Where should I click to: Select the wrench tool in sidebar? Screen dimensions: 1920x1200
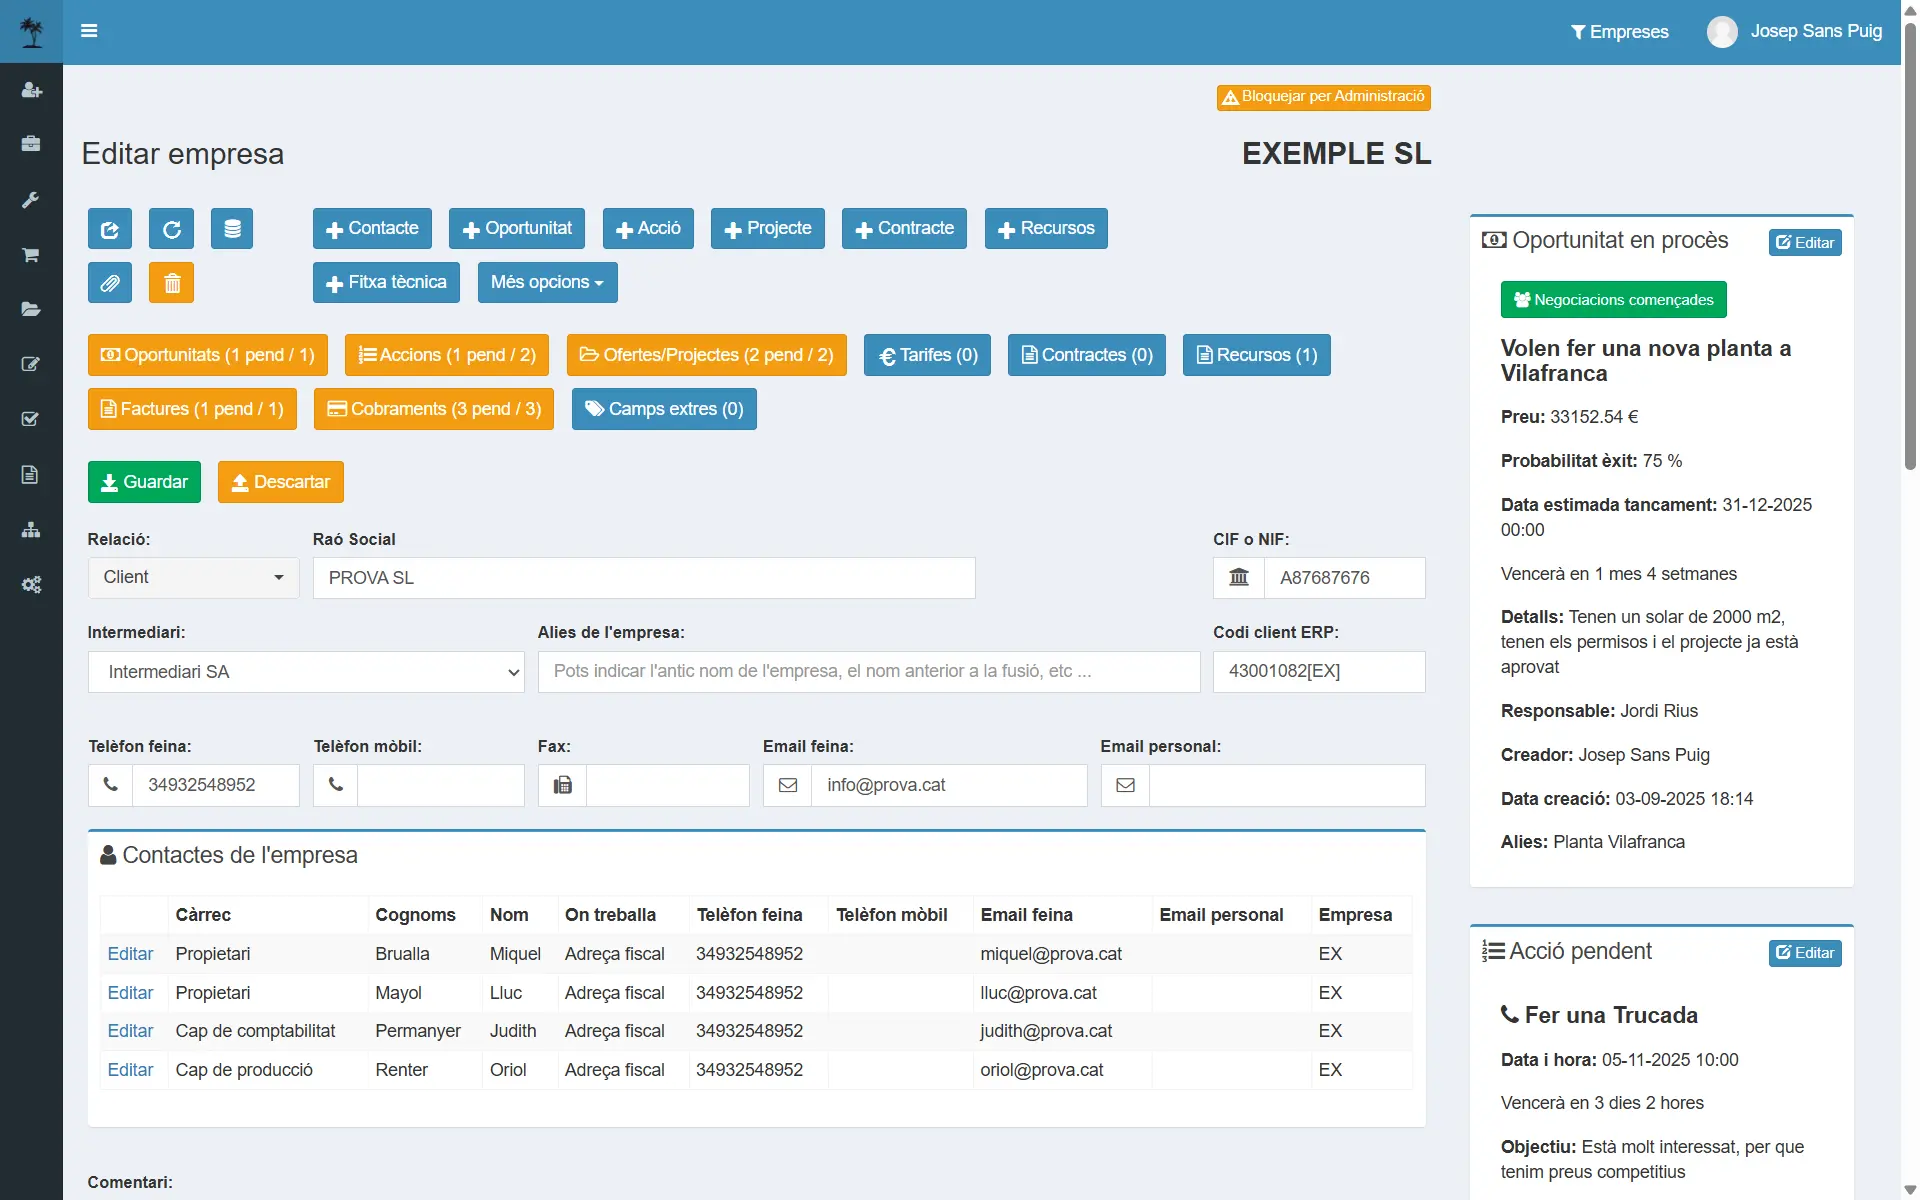(x=31, y=200)
